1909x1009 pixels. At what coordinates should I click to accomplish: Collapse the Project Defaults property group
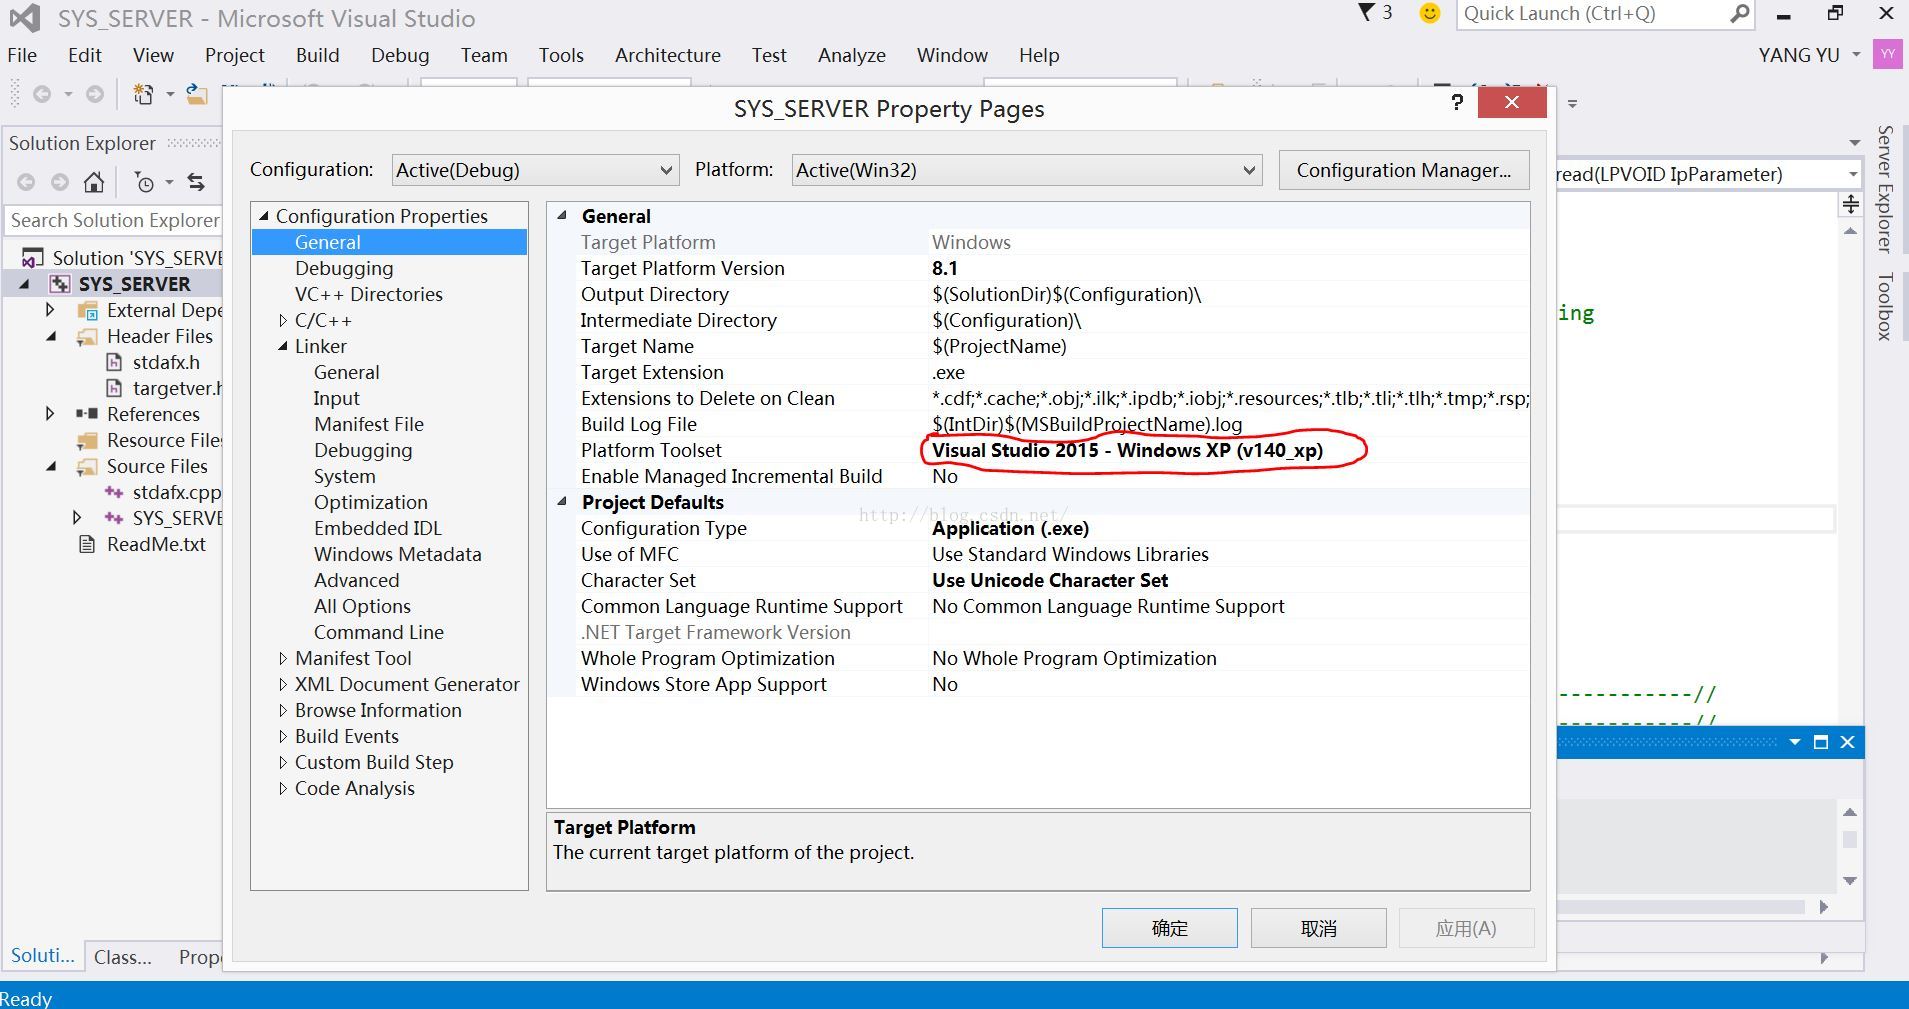click(x=562, y=502)
